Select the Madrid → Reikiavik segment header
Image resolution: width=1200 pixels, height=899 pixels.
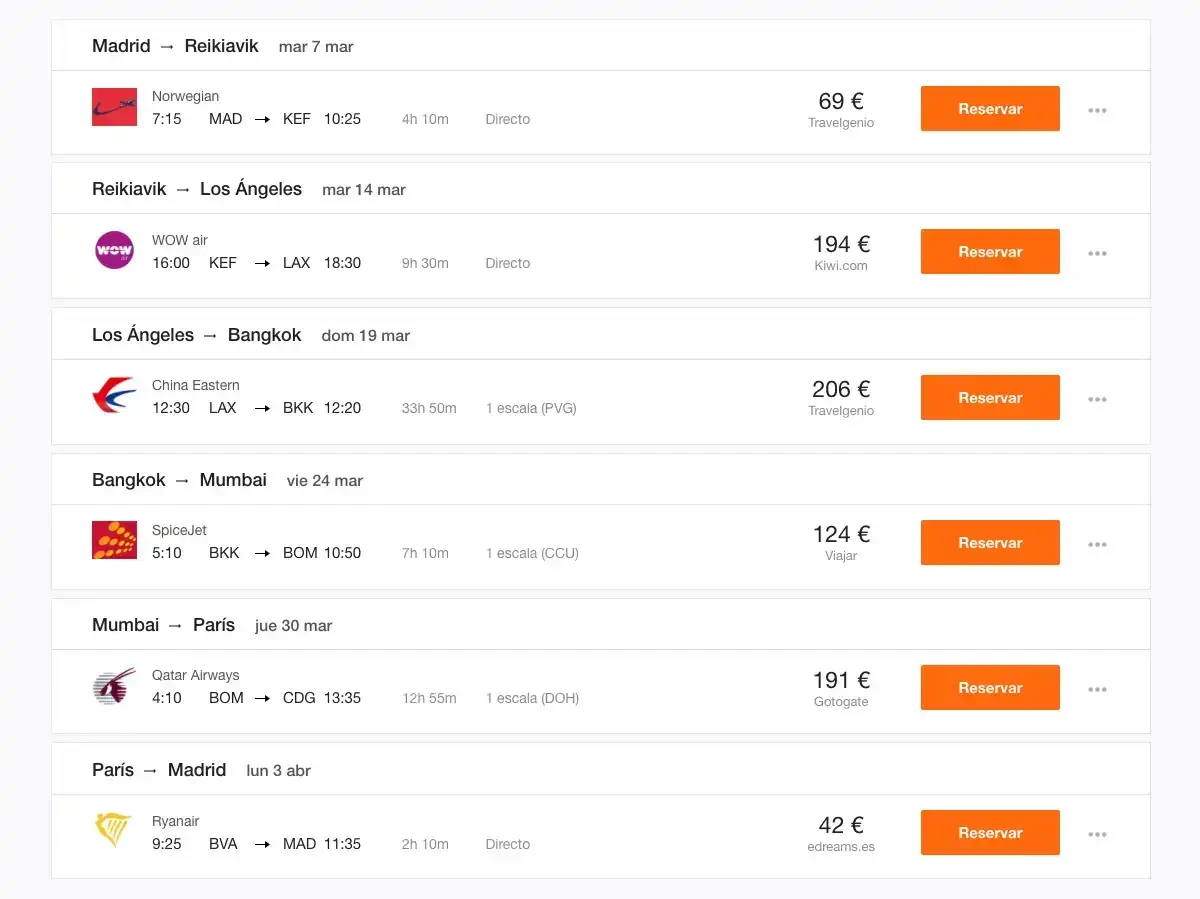601,46
